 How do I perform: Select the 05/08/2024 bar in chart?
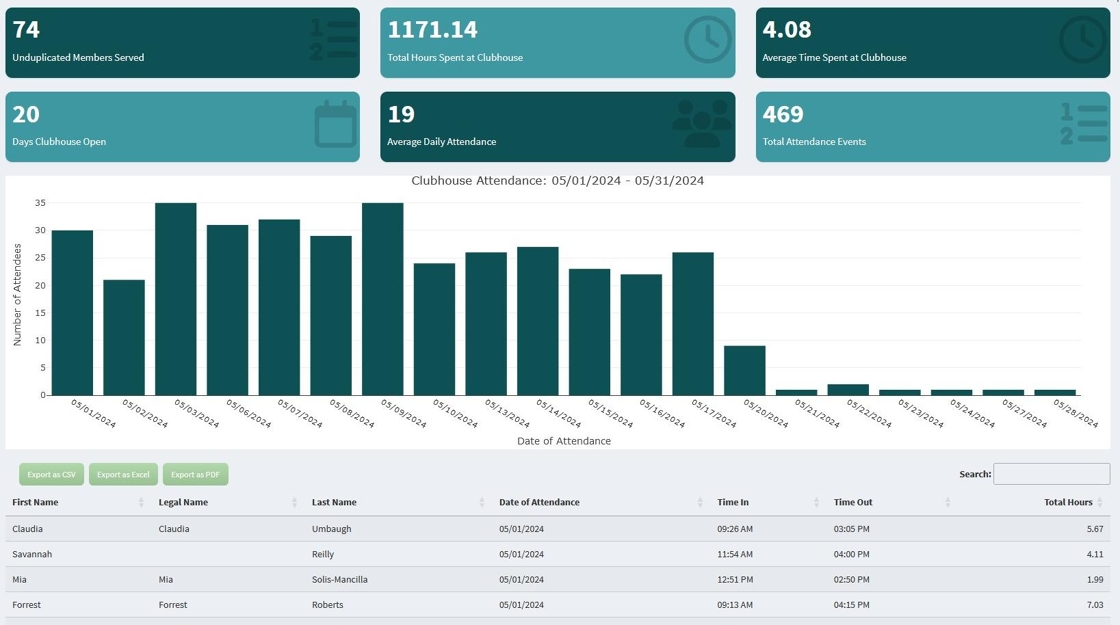[x=331, y=316]
